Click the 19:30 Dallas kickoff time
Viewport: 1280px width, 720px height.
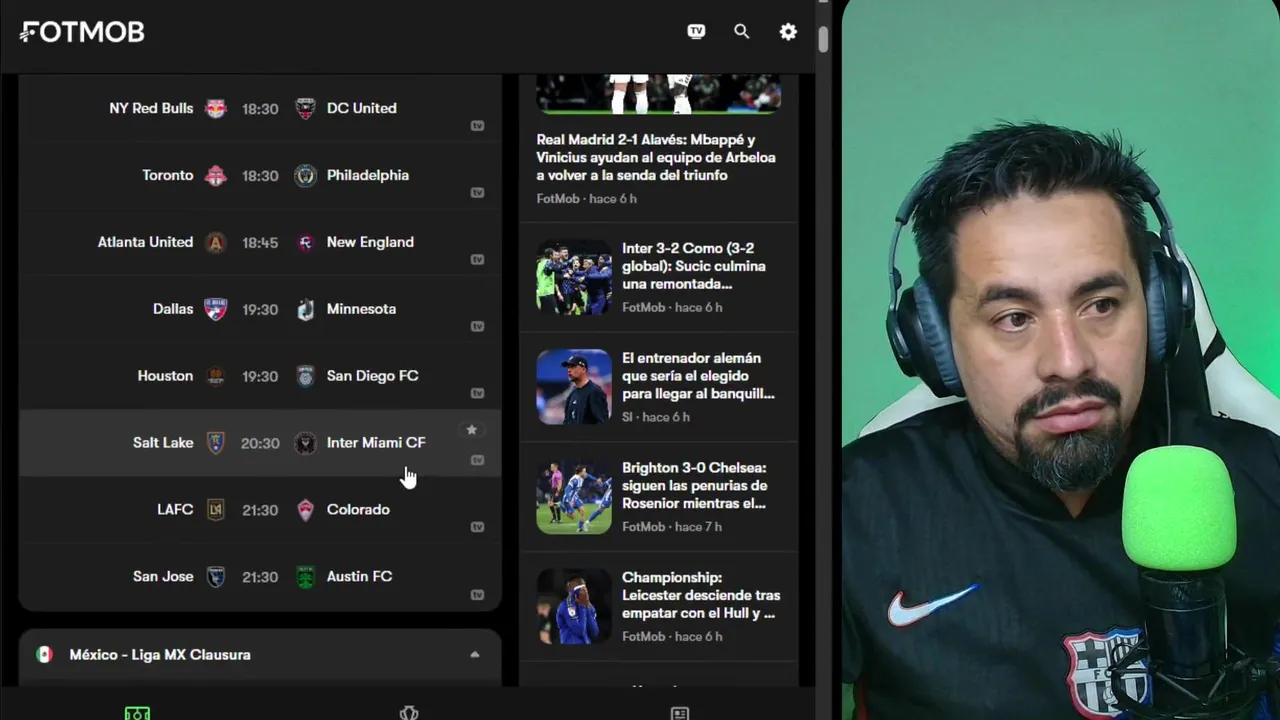pyautogui.click(x=260, y=310)
